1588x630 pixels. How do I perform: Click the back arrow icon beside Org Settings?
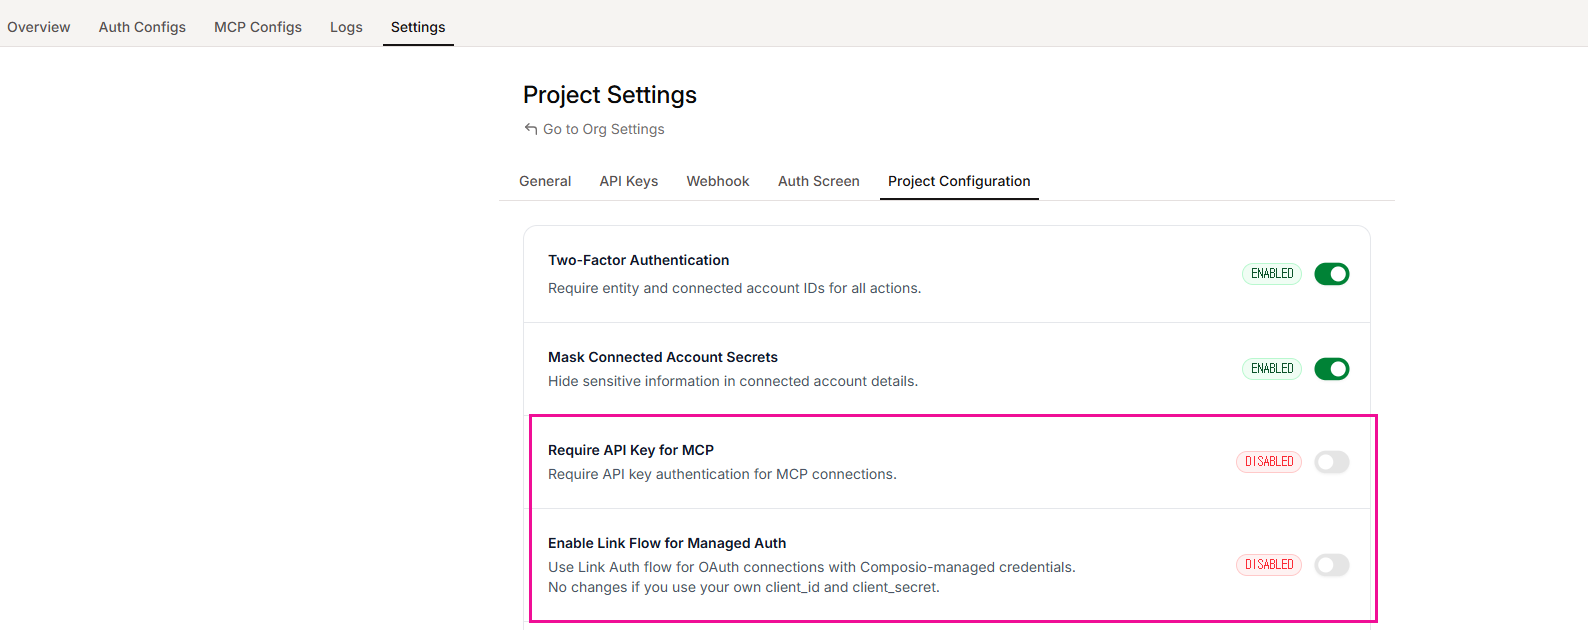pyautogui.click(x=531, y=129)
